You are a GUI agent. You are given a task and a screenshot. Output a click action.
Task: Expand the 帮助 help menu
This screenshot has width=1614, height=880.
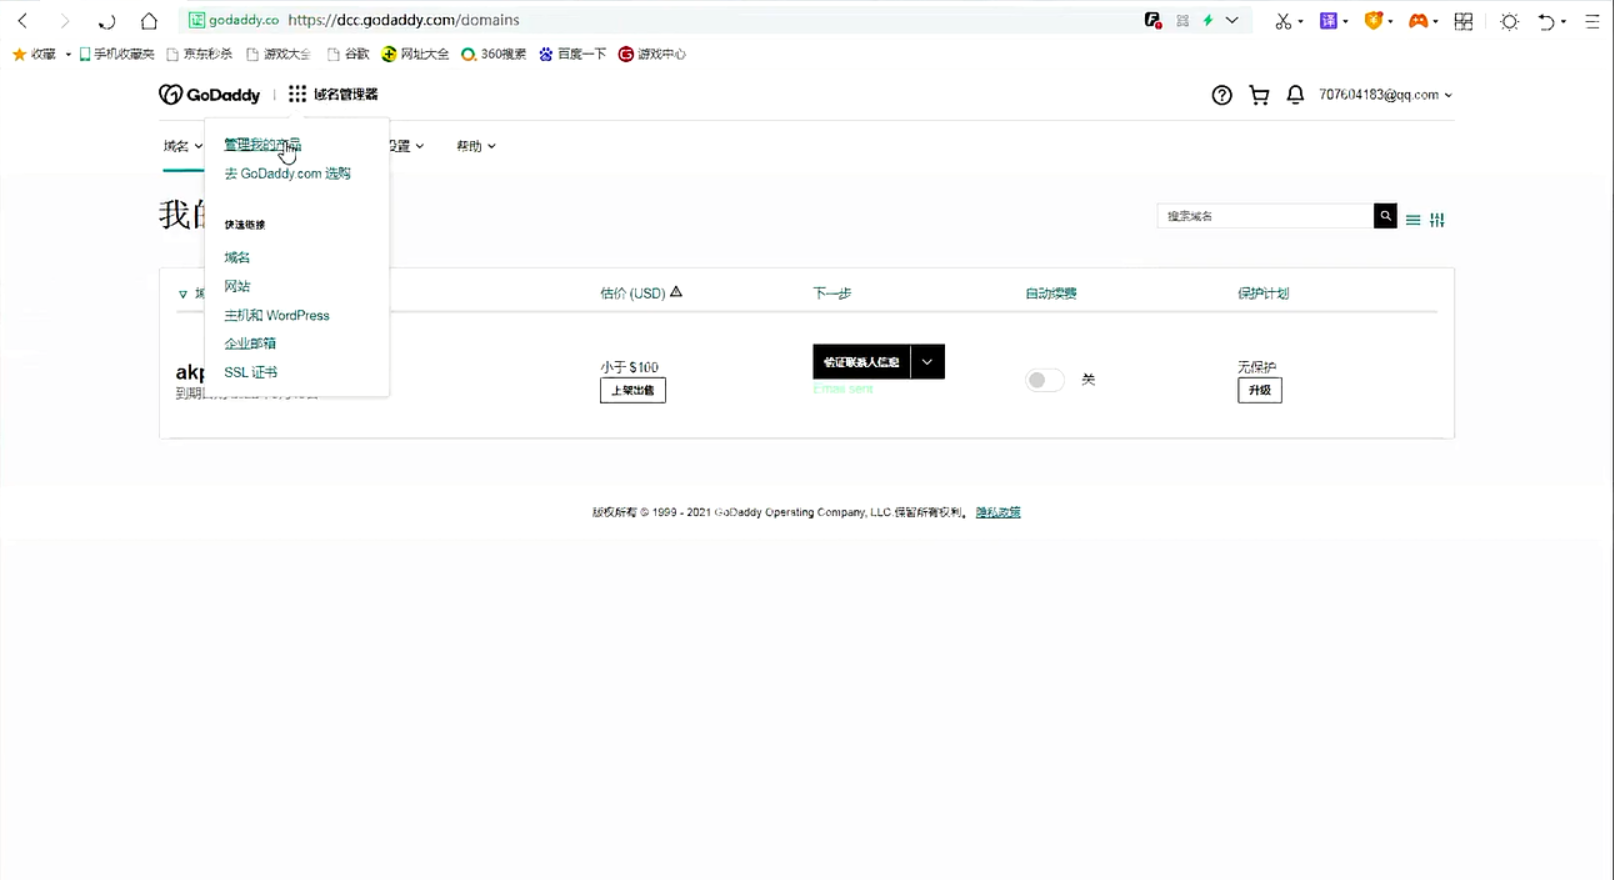(x=475, y=146)
